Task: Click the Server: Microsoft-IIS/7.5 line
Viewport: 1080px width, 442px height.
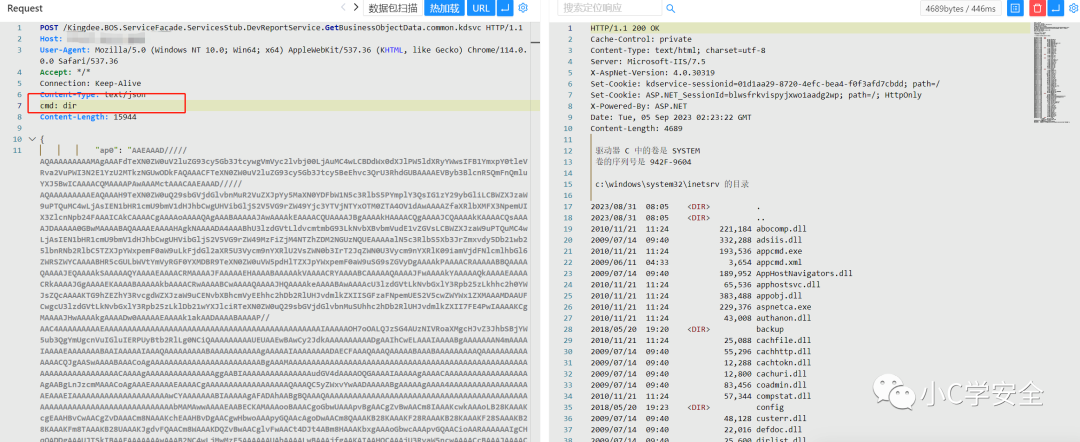Action: click(x=648, y=61)
